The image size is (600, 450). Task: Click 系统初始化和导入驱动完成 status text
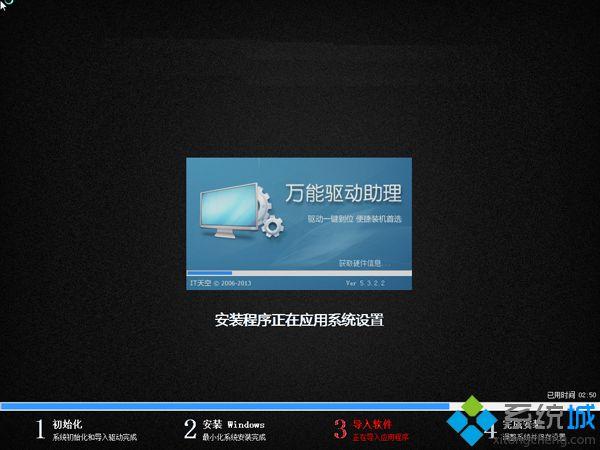click(95, 437)
